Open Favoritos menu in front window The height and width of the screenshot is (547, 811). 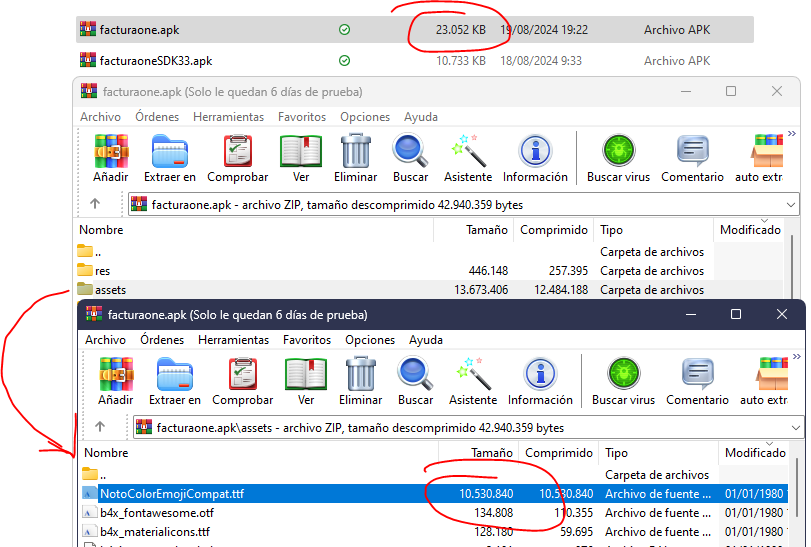[307, 340]
